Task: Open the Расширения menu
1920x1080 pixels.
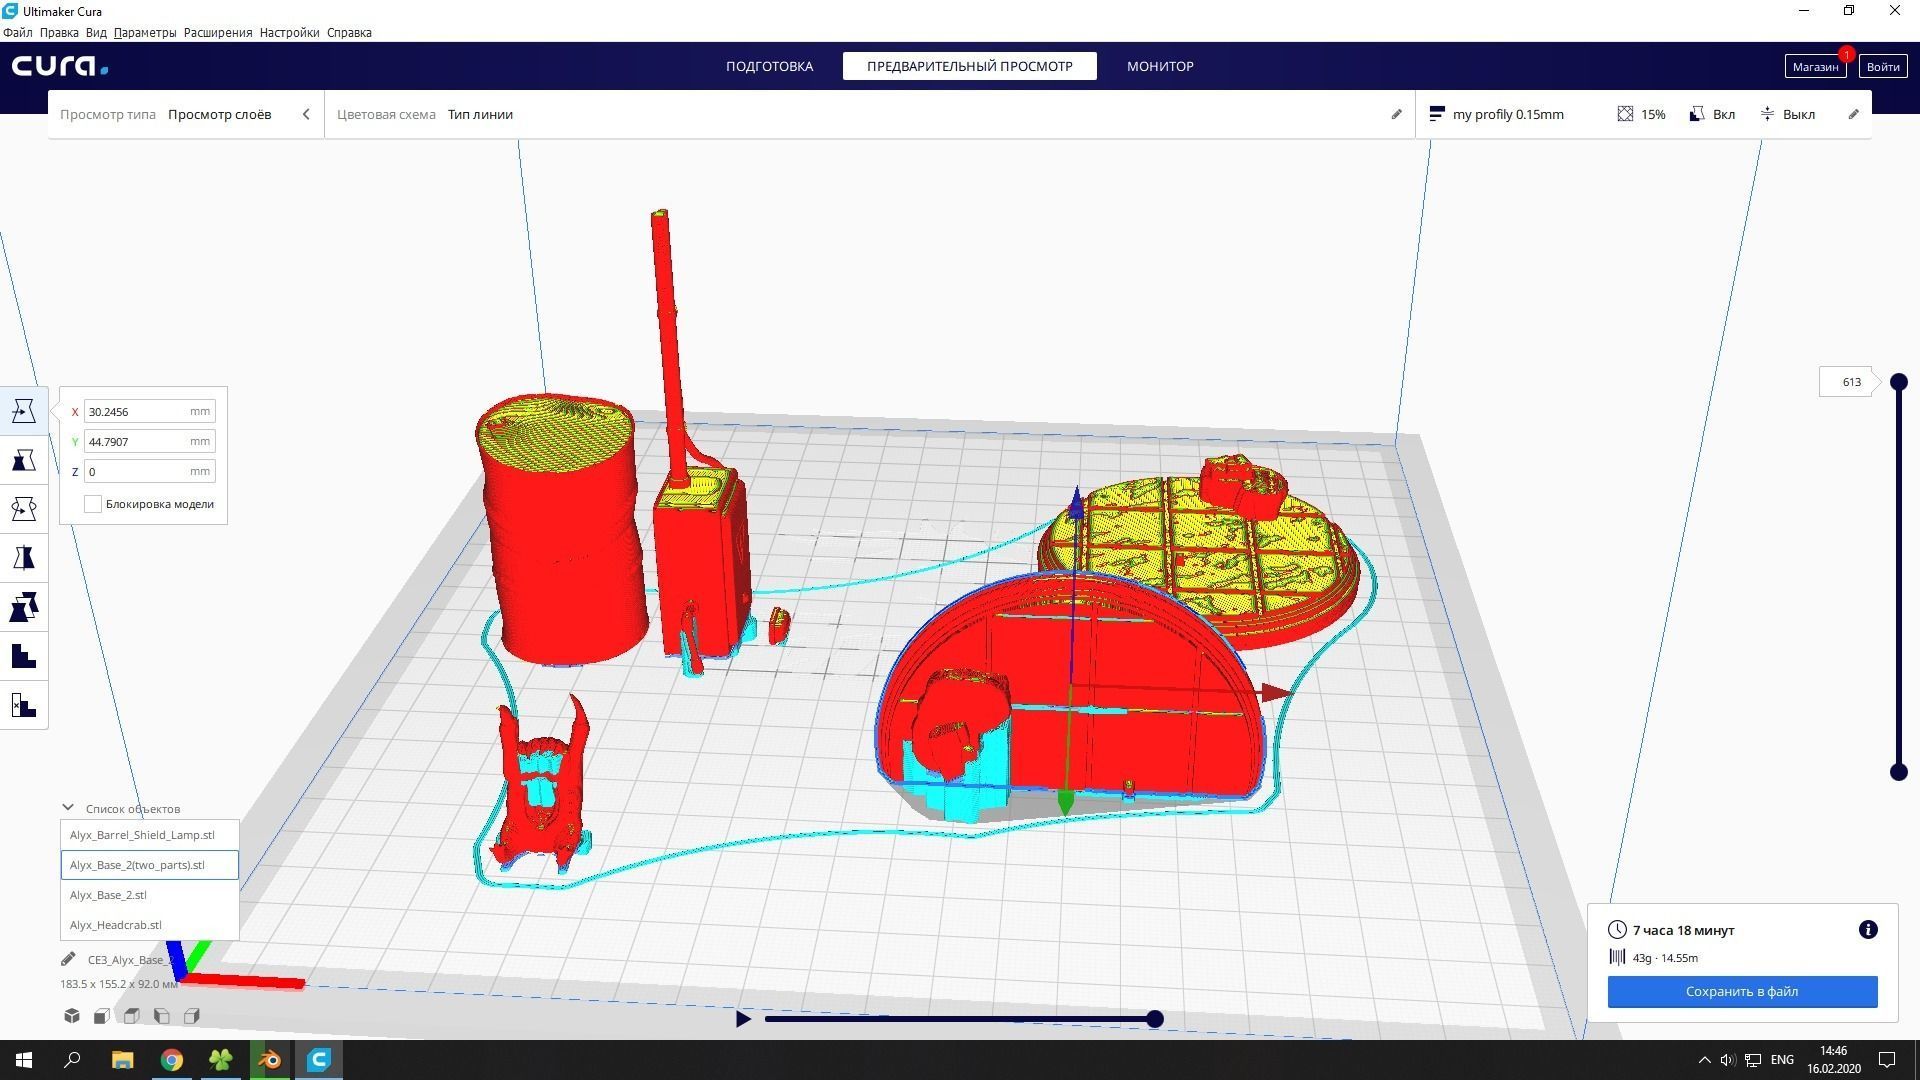Action: click(217, 32)
